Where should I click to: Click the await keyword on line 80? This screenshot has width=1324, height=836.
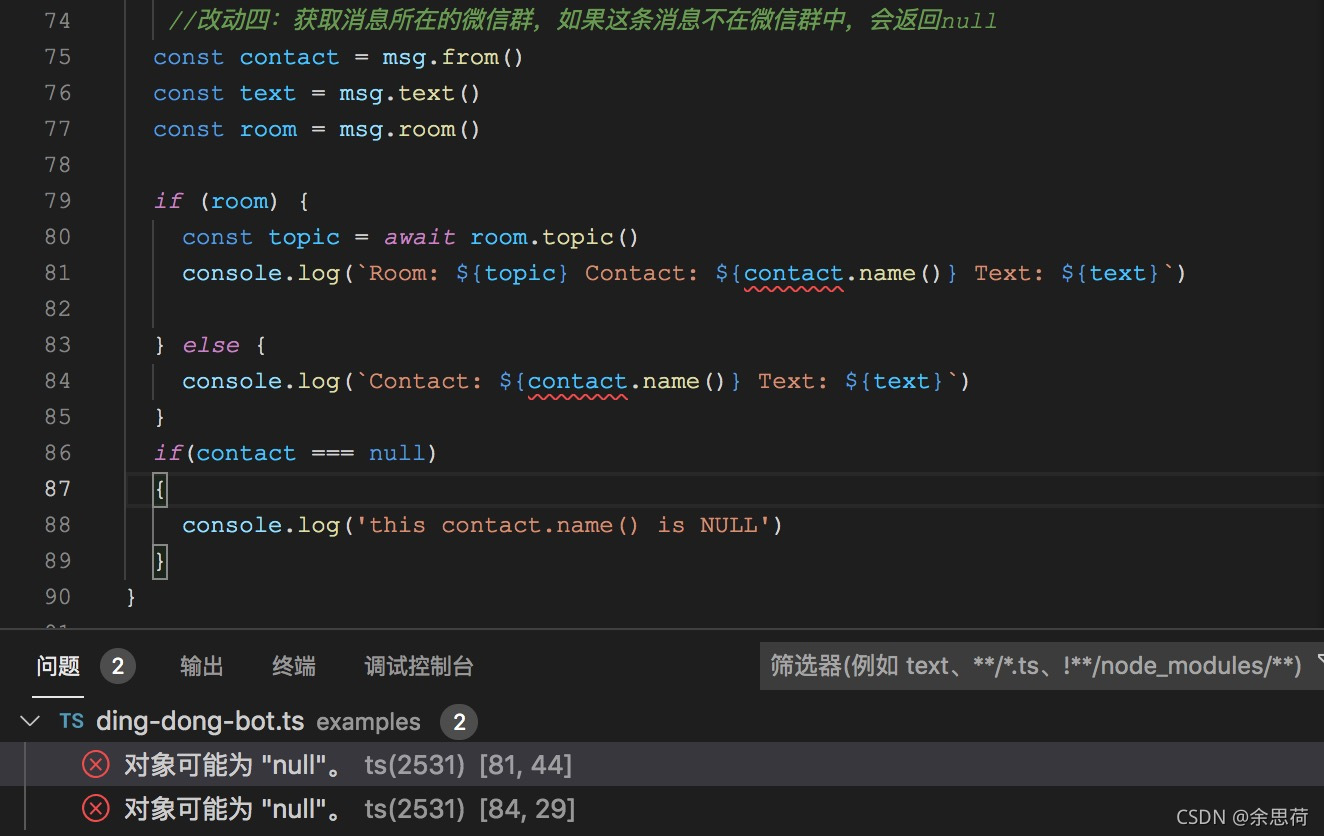420,237
